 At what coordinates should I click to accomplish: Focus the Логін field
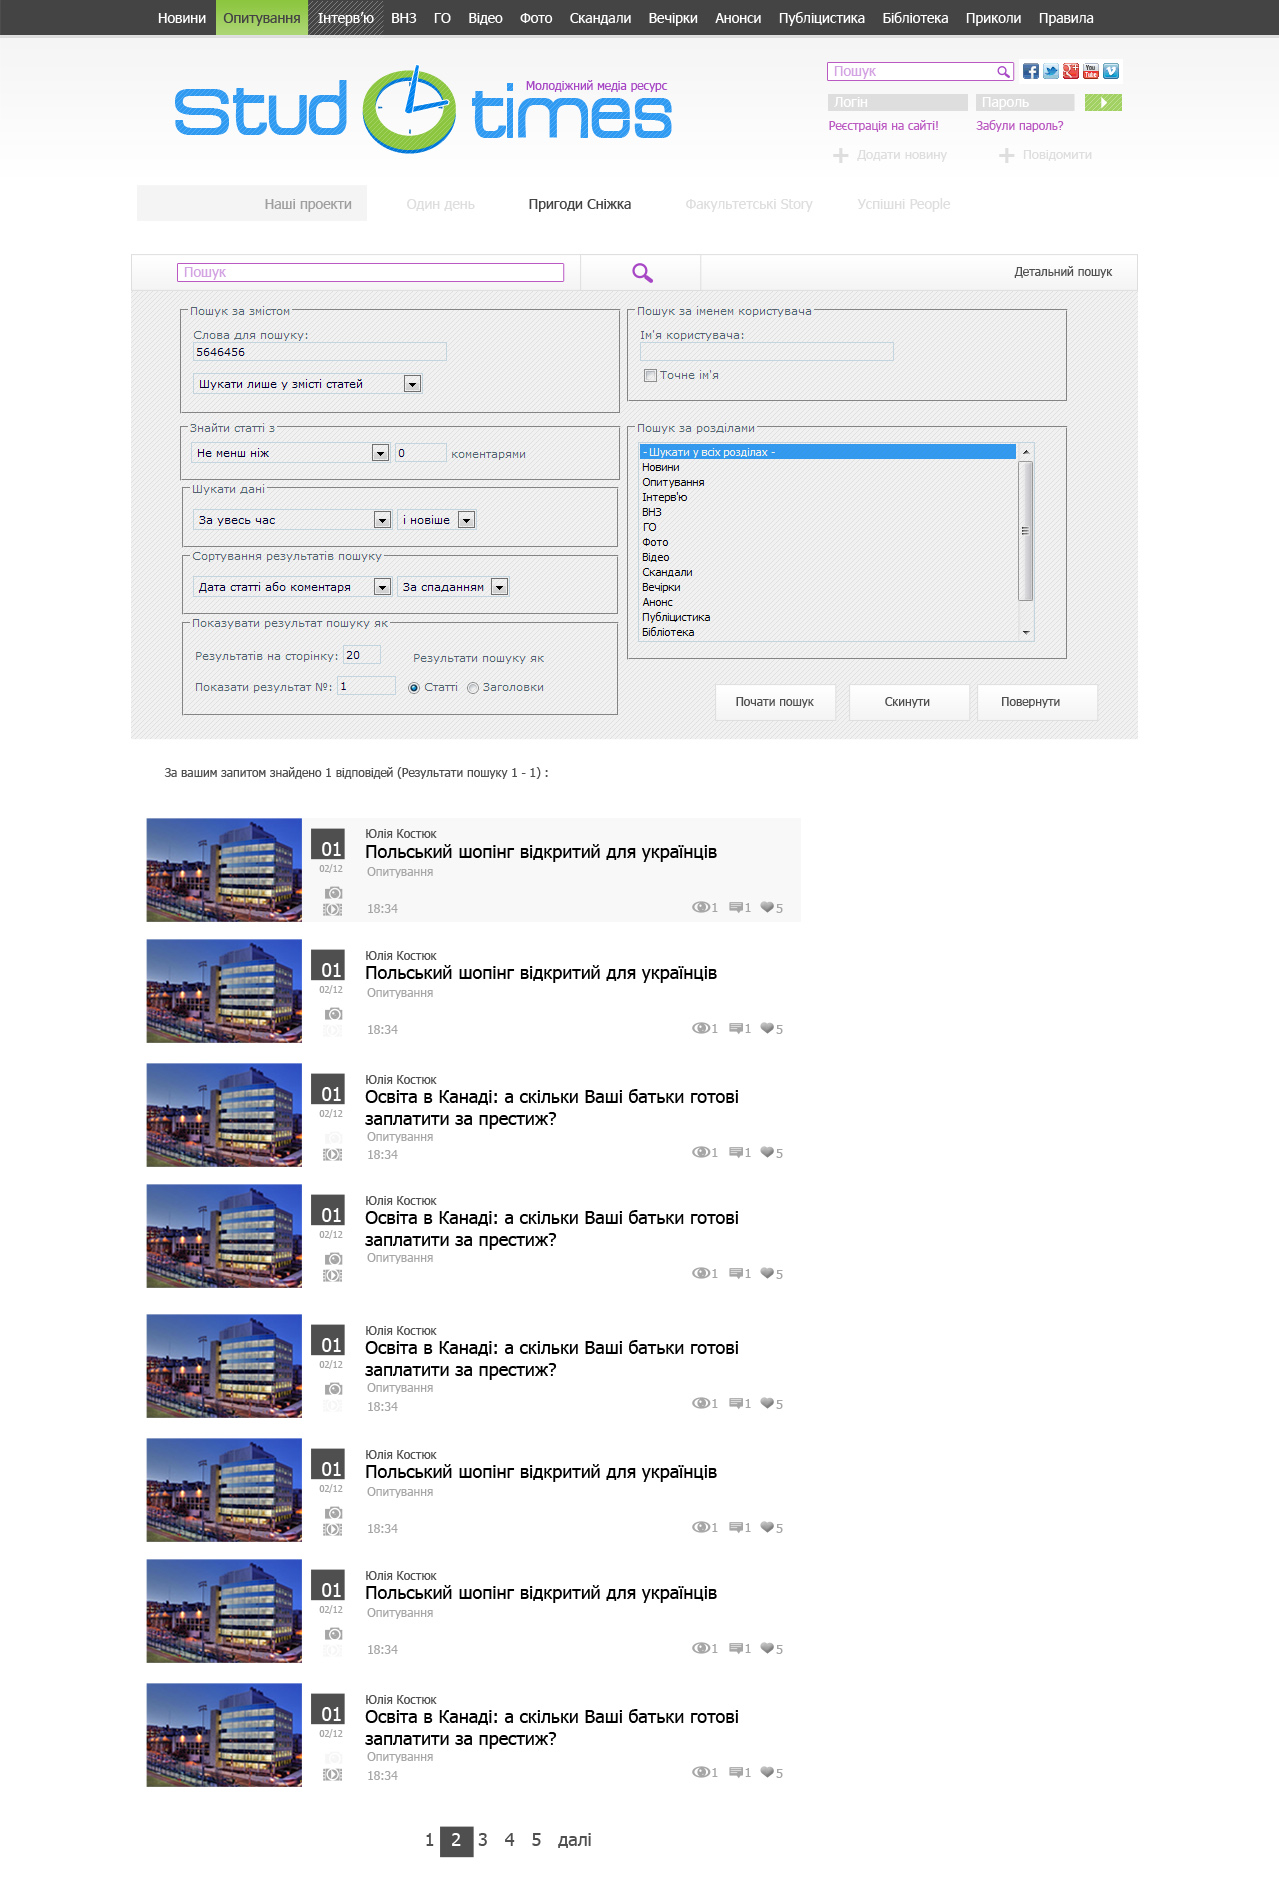click(x=898, y=102)
